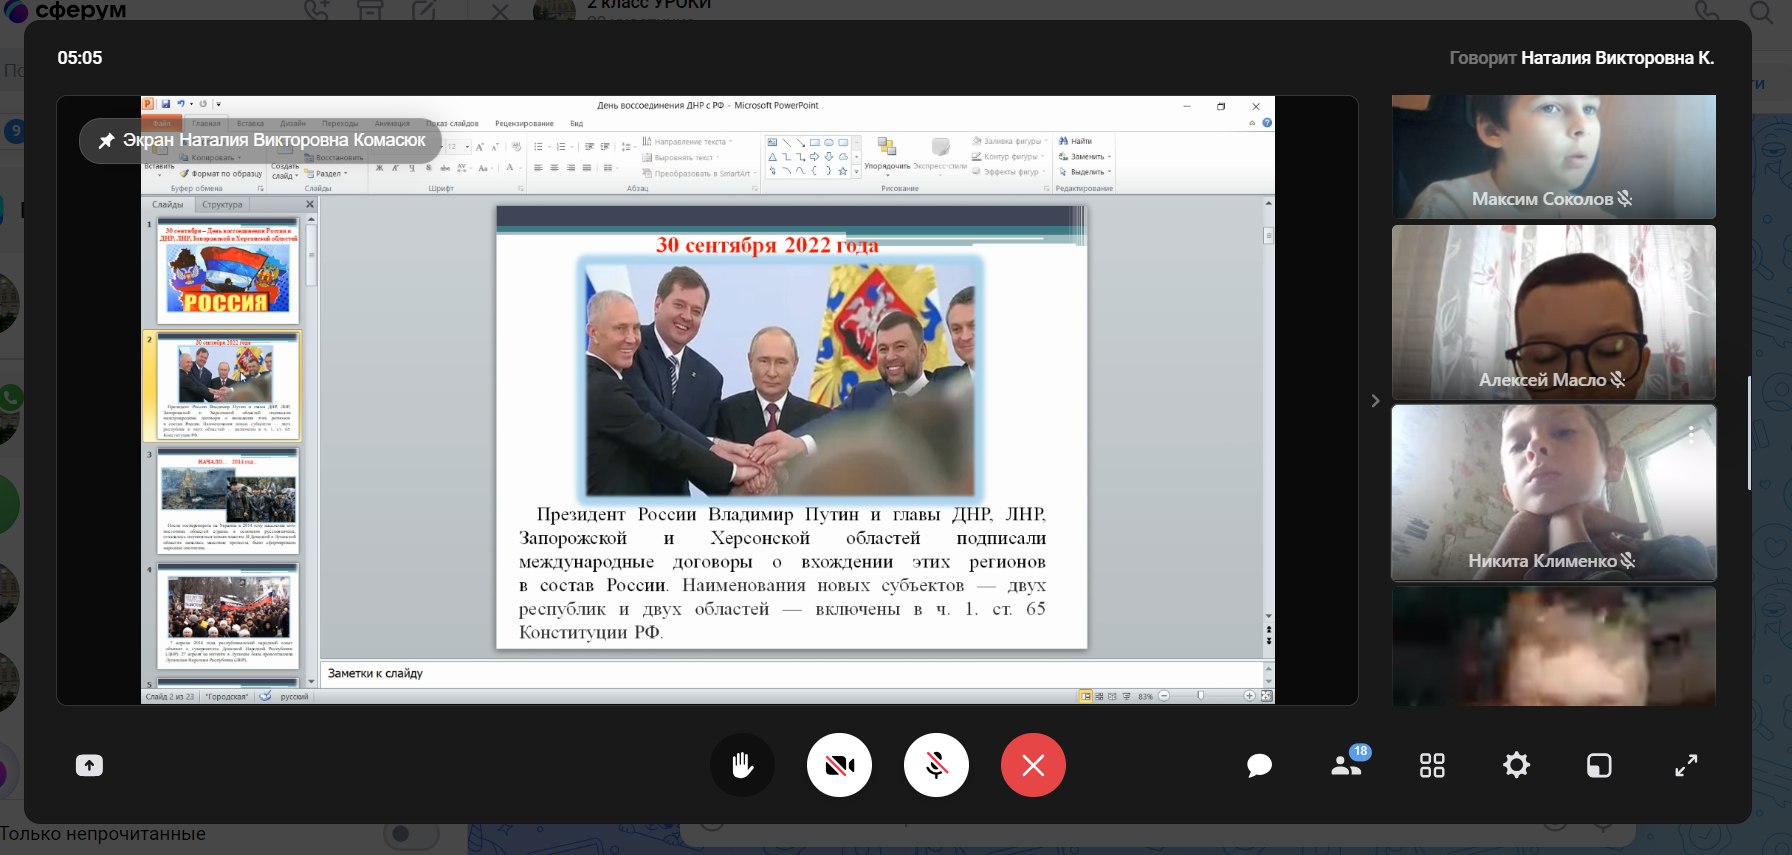Image resolution: width=1792 pixels, height=855 pixels.
Task: Open Направление текста dropdown
Action: point(688,141)
